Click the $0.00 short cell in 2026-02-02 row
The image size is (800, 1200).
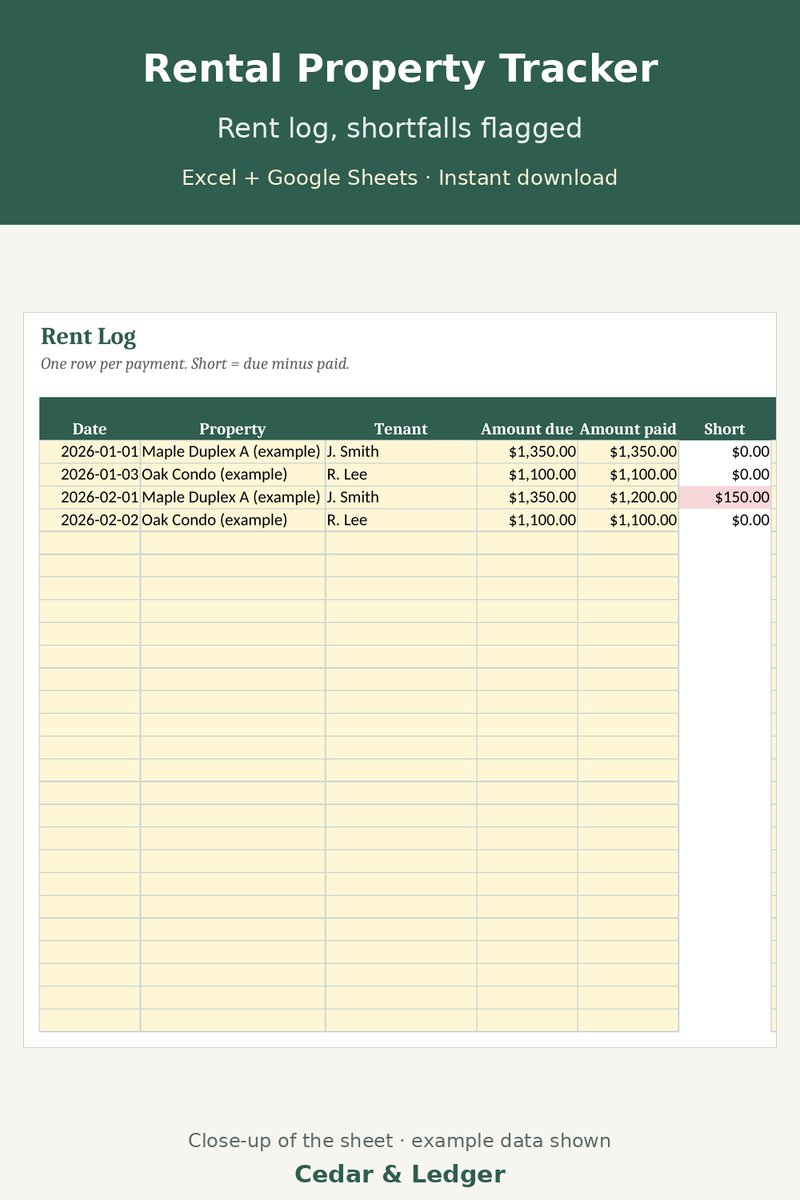[x=725, y=520]
